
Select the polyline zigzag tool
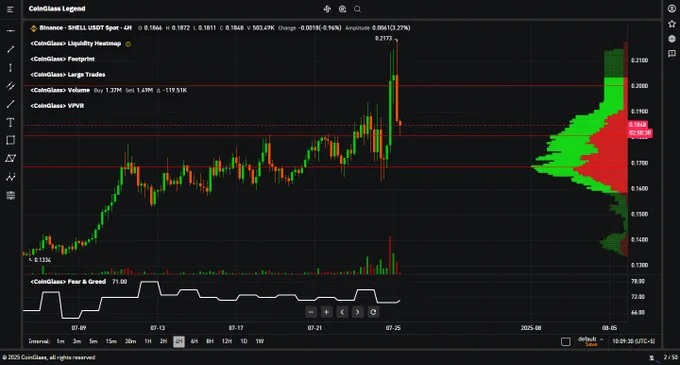tap(10, 177)
